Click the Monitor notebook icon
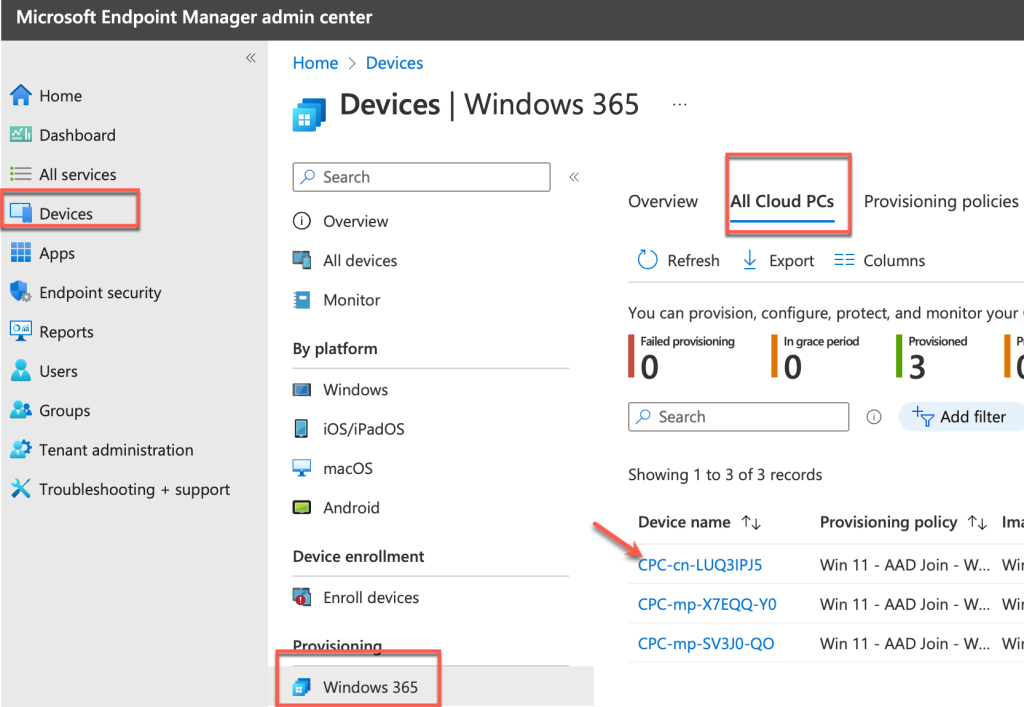The image size is (1024, 707). (302, 300)
